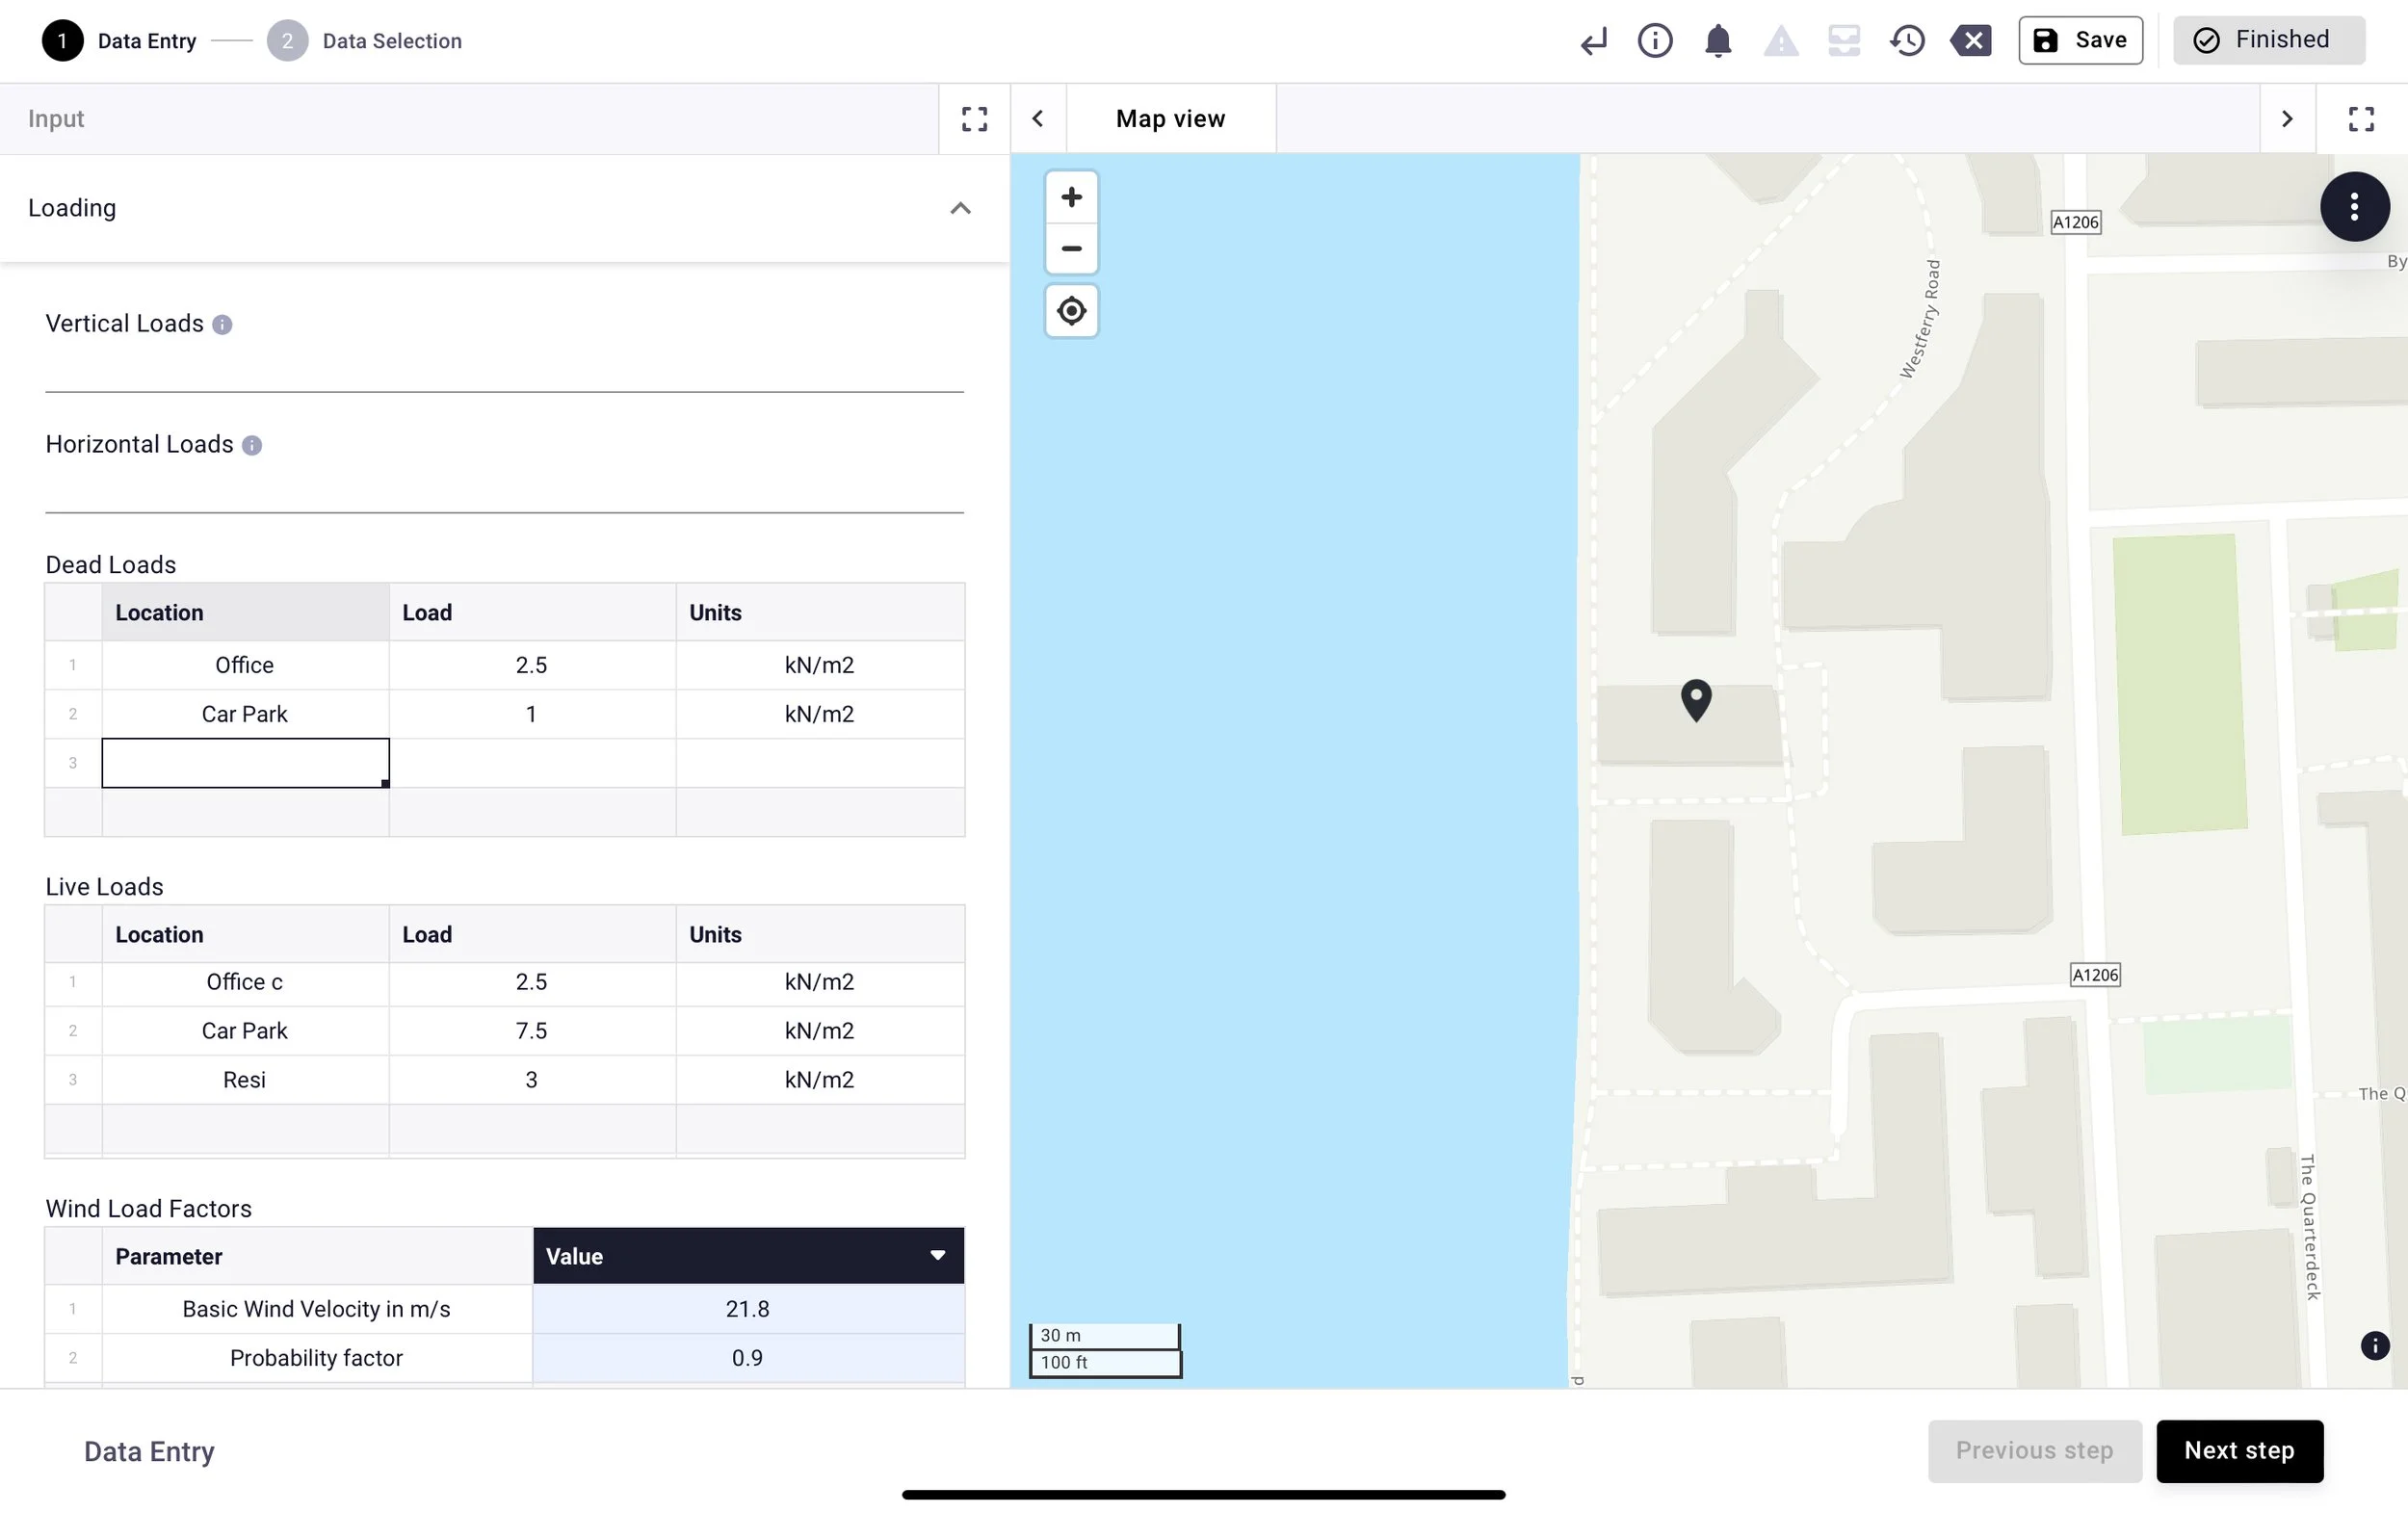The image size is (2408, 1513).
Task: Zoom in on the map
Action: (1071, 197)
